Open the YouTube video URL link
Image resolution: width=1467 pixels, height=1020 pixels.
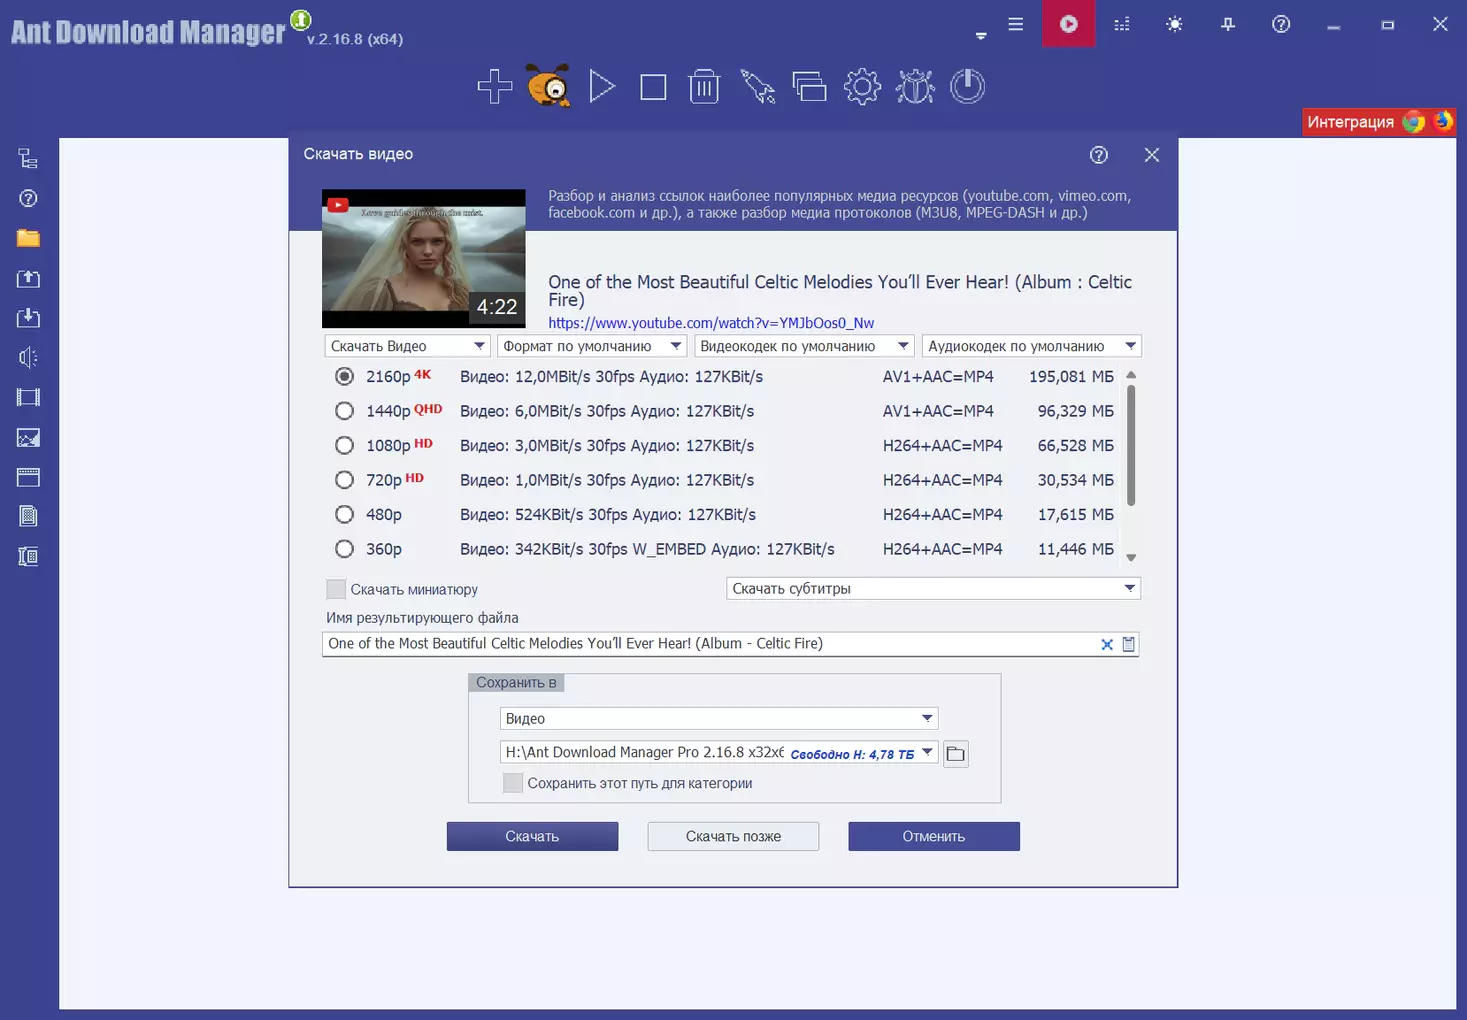pos(711,323)
